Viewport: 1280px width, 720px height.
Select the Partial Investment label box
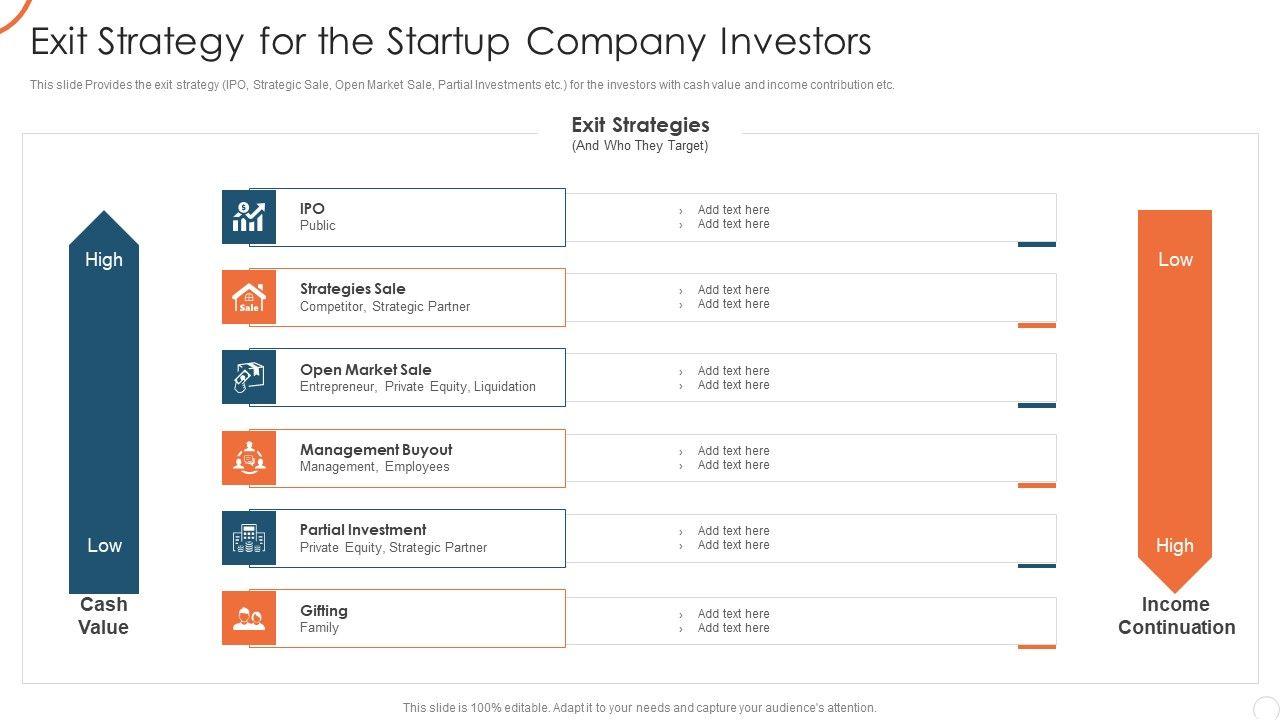click(x=420, y=538)
